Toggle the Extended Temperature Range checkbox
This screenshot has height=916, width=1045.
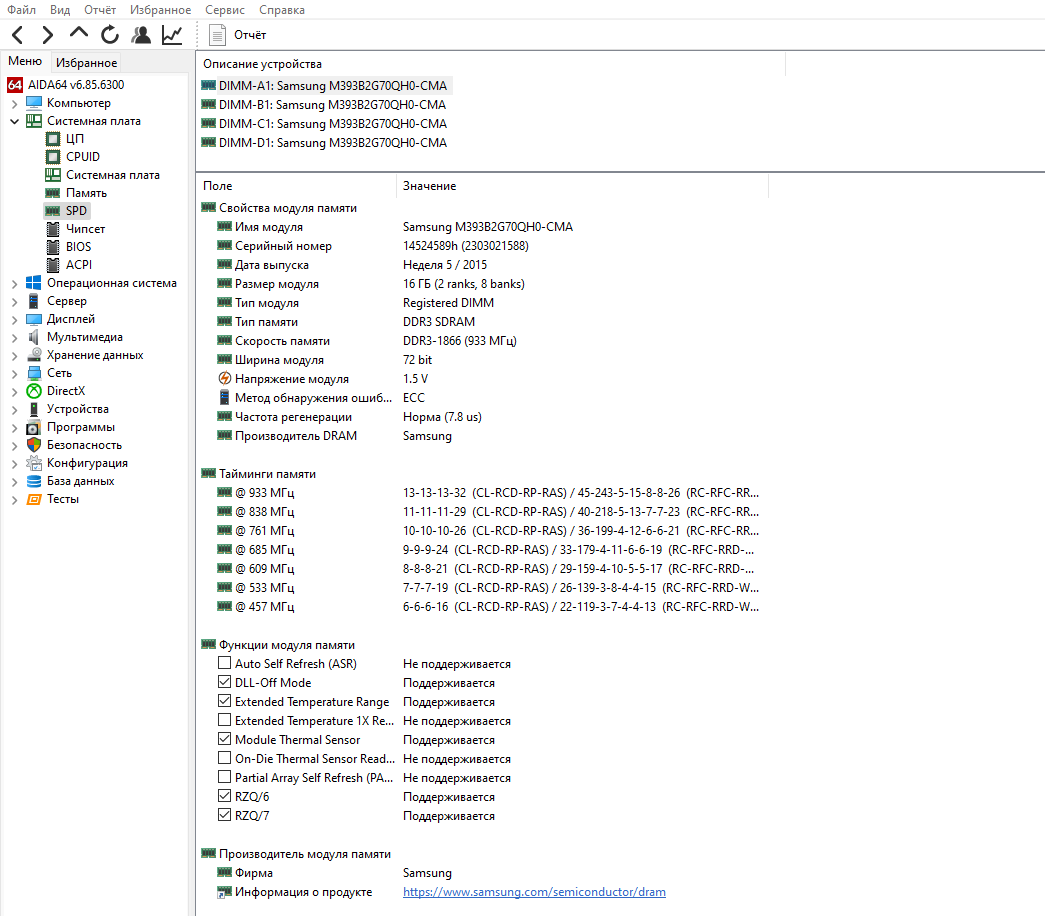point(225,701)
